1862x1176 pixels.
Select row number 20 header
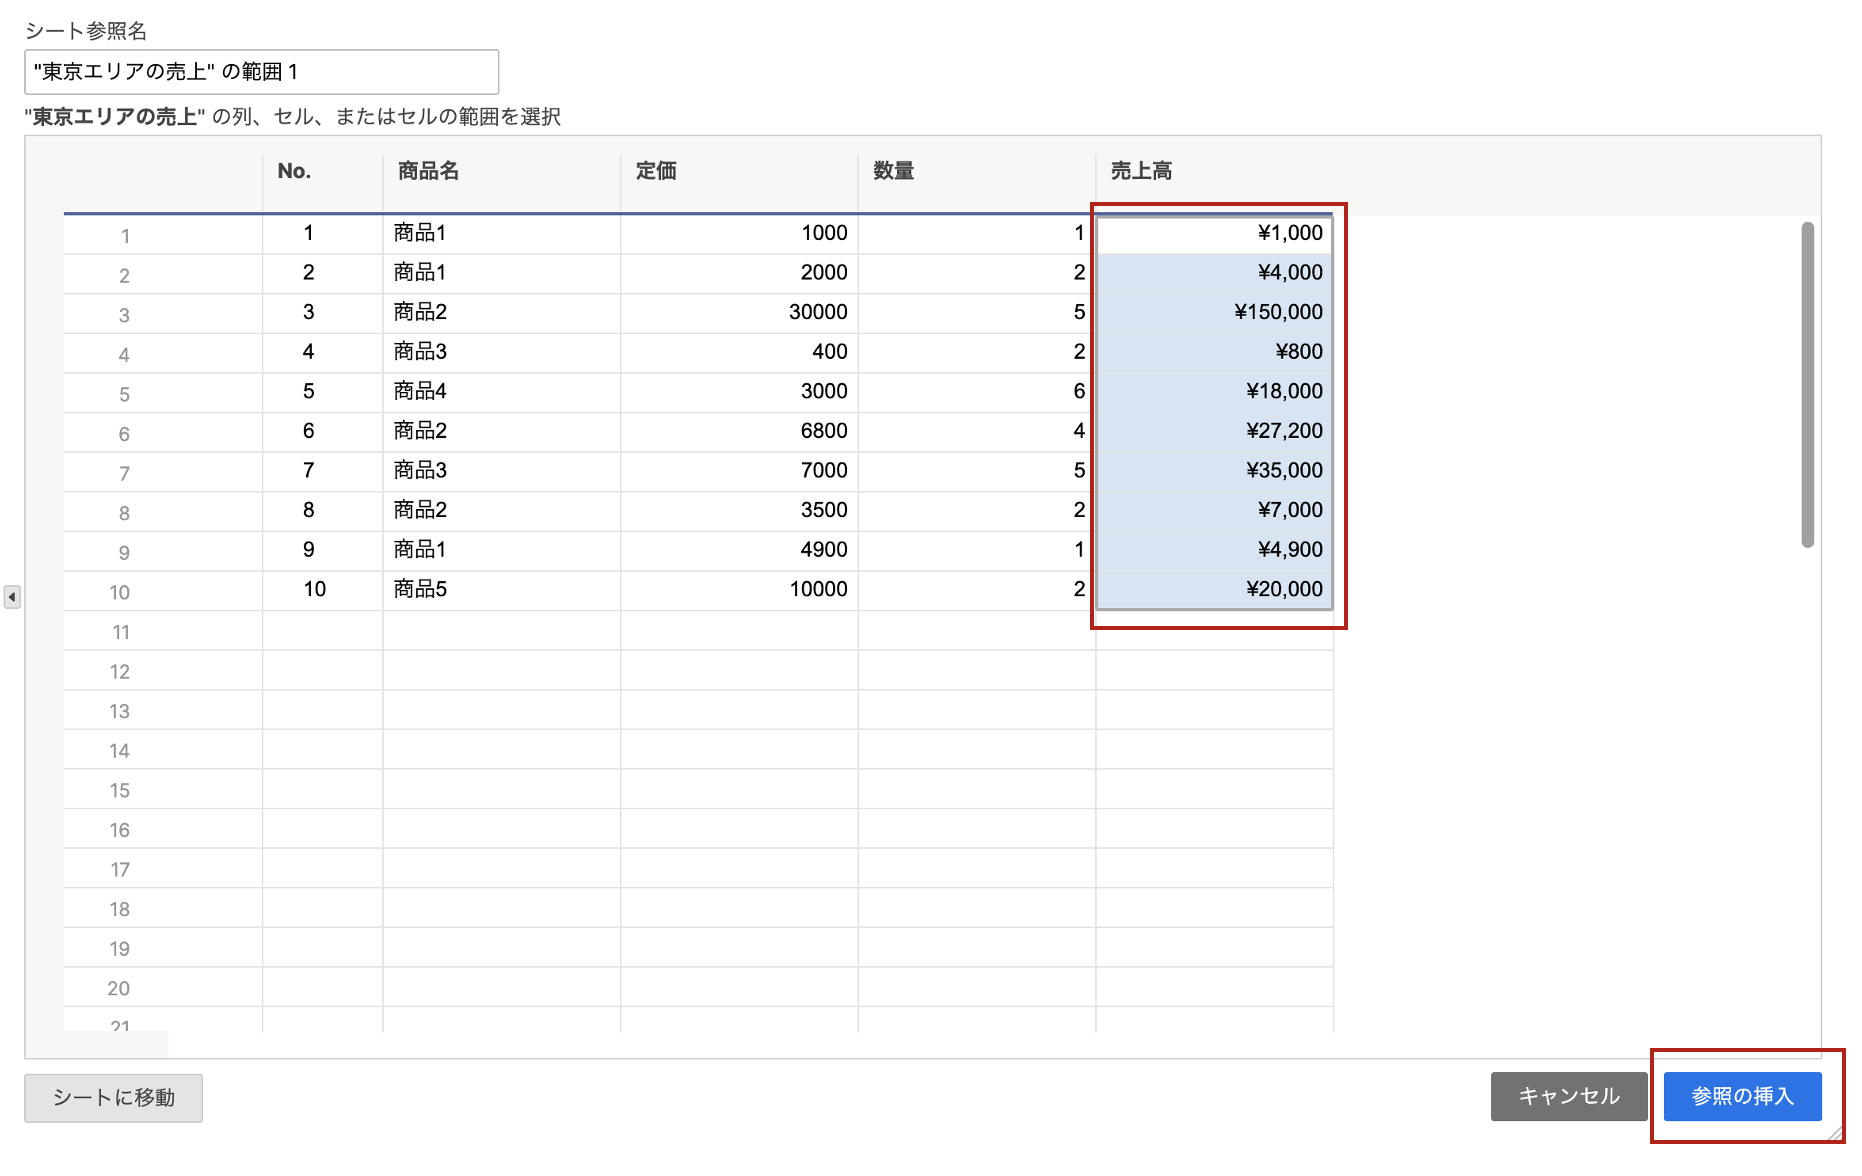click(x=163, y=987)
